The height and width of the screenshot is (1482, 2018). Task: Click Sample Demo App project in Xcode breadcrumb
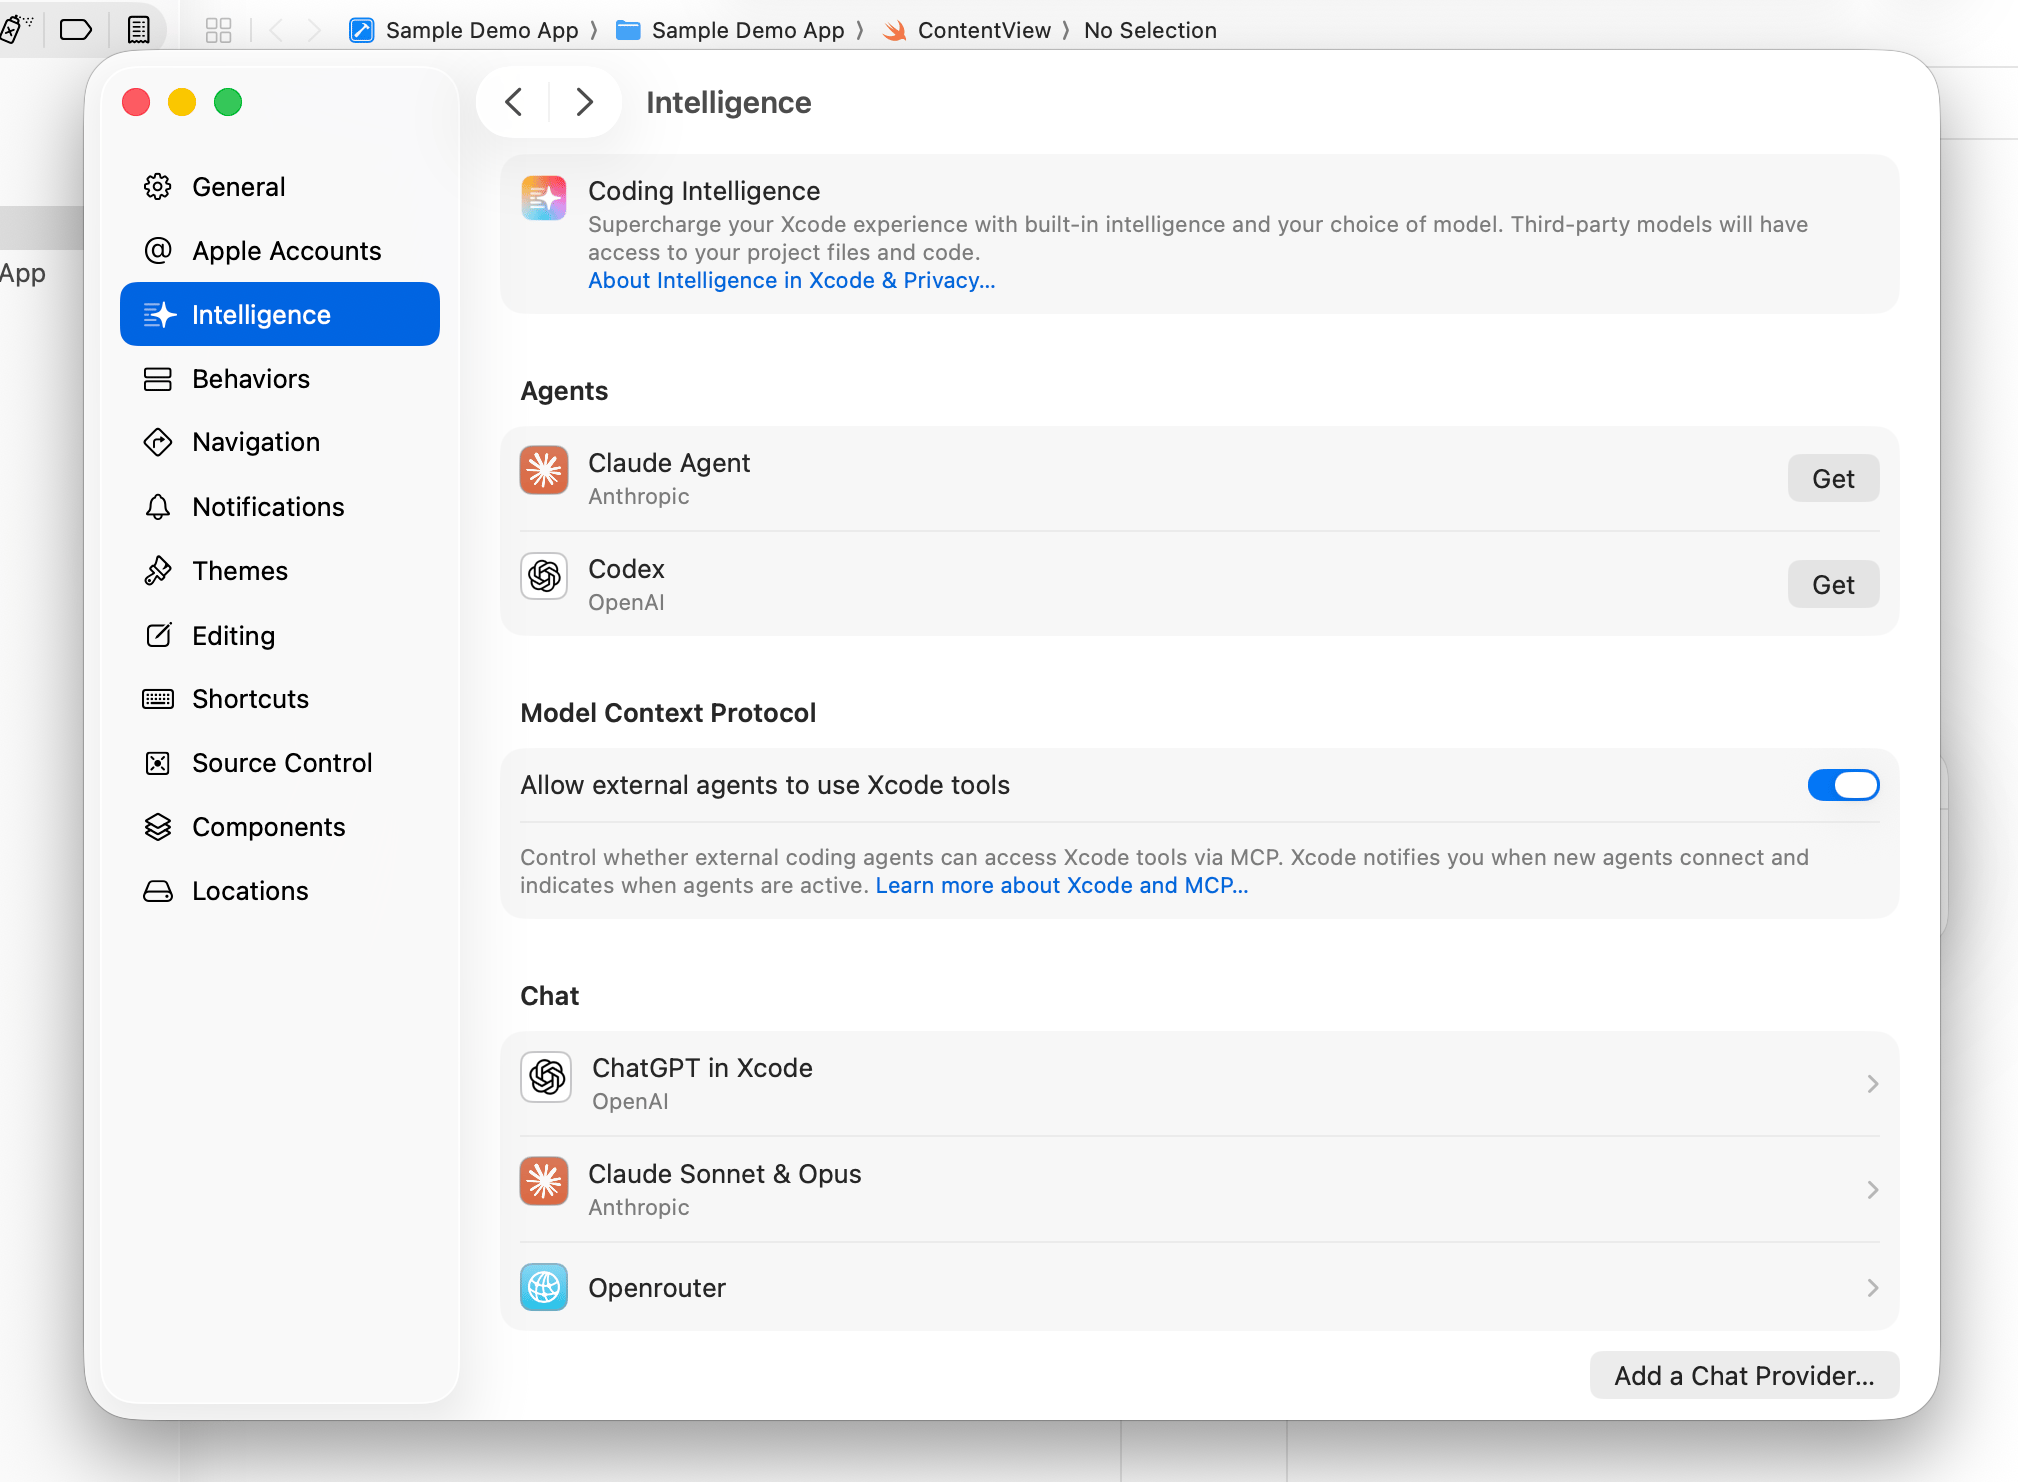(x=464, y=30)
